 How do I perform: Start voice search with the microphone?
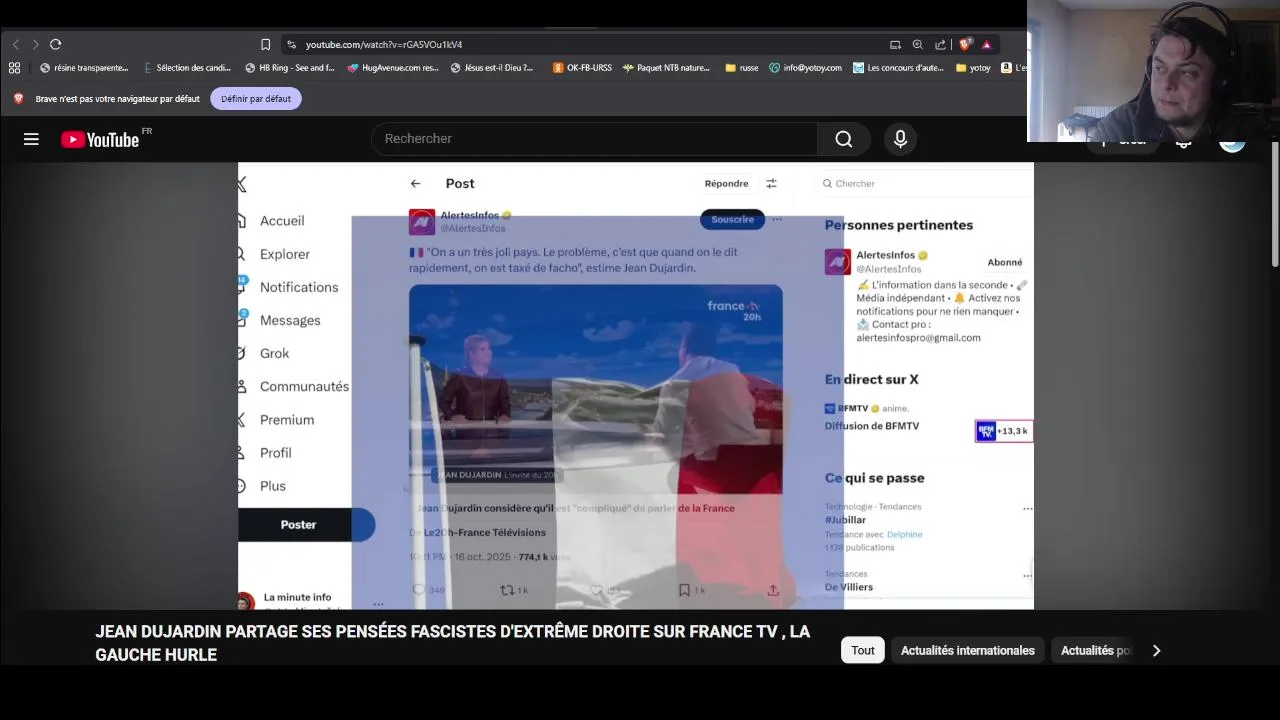coord(900,139)
